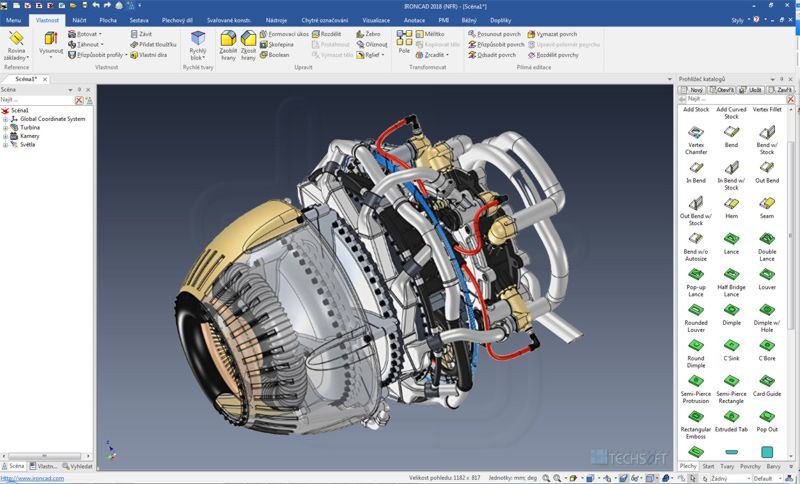Select Posunout povrch move face tool
The image size is (800, 484).
point(494,34)
